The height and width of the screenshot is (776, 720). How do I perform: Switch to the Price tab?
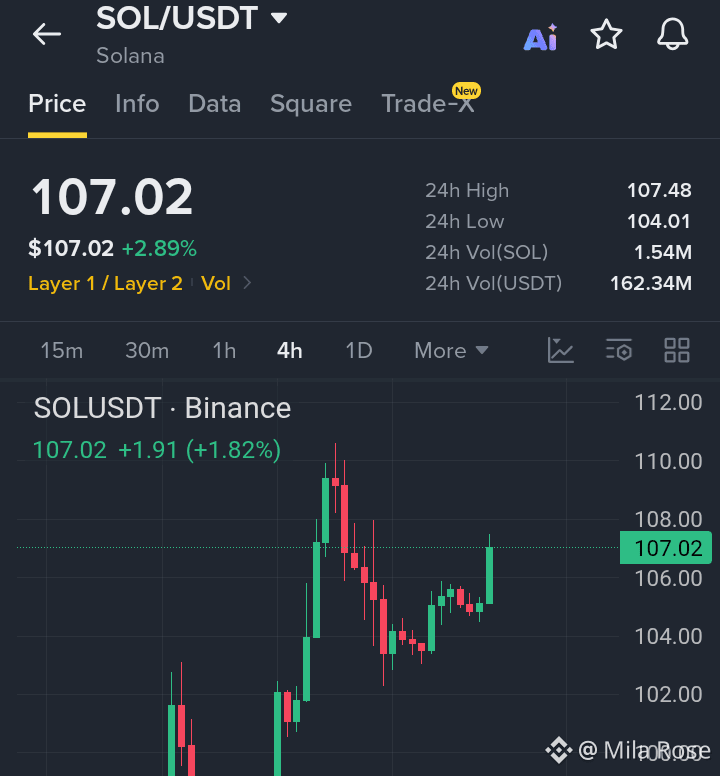click(57, 104)
